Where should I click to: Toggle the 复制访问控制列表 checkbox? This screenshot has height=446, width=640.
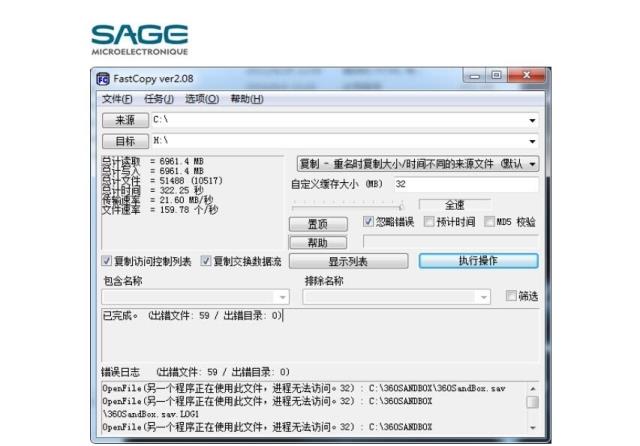(x=106, y=260)
